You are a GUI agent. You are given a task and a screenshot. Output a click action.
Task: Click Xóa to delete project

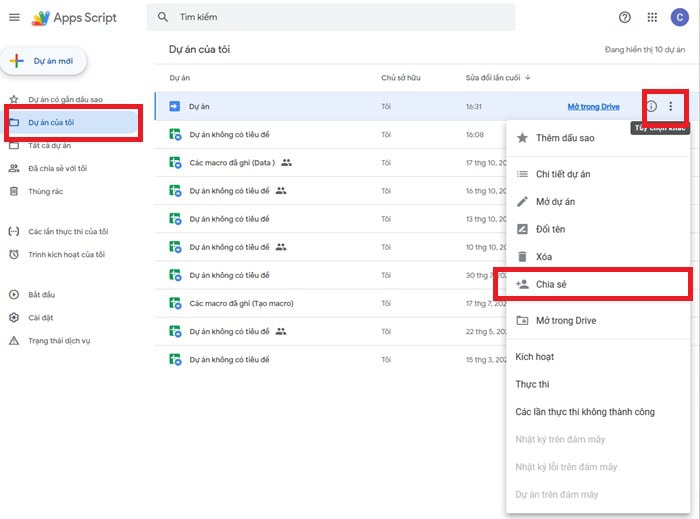545,256
